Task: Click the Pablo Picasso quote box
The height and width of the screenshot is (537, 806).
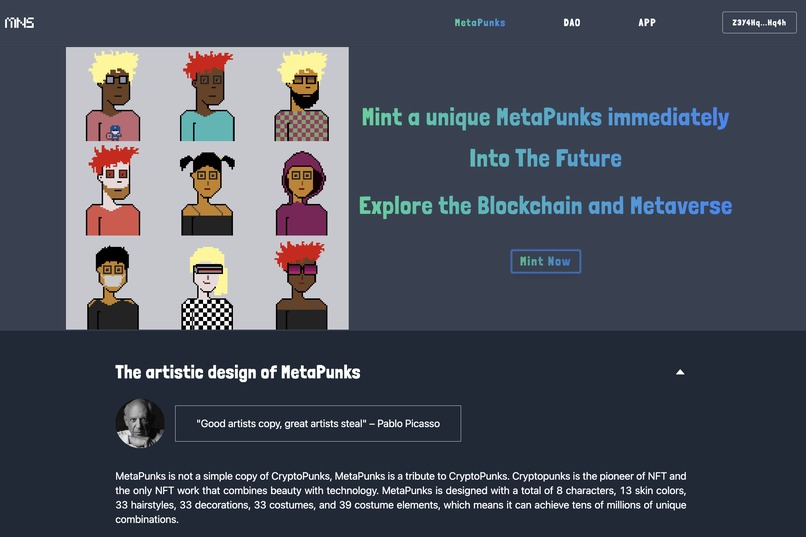Action: click(318, 423)
